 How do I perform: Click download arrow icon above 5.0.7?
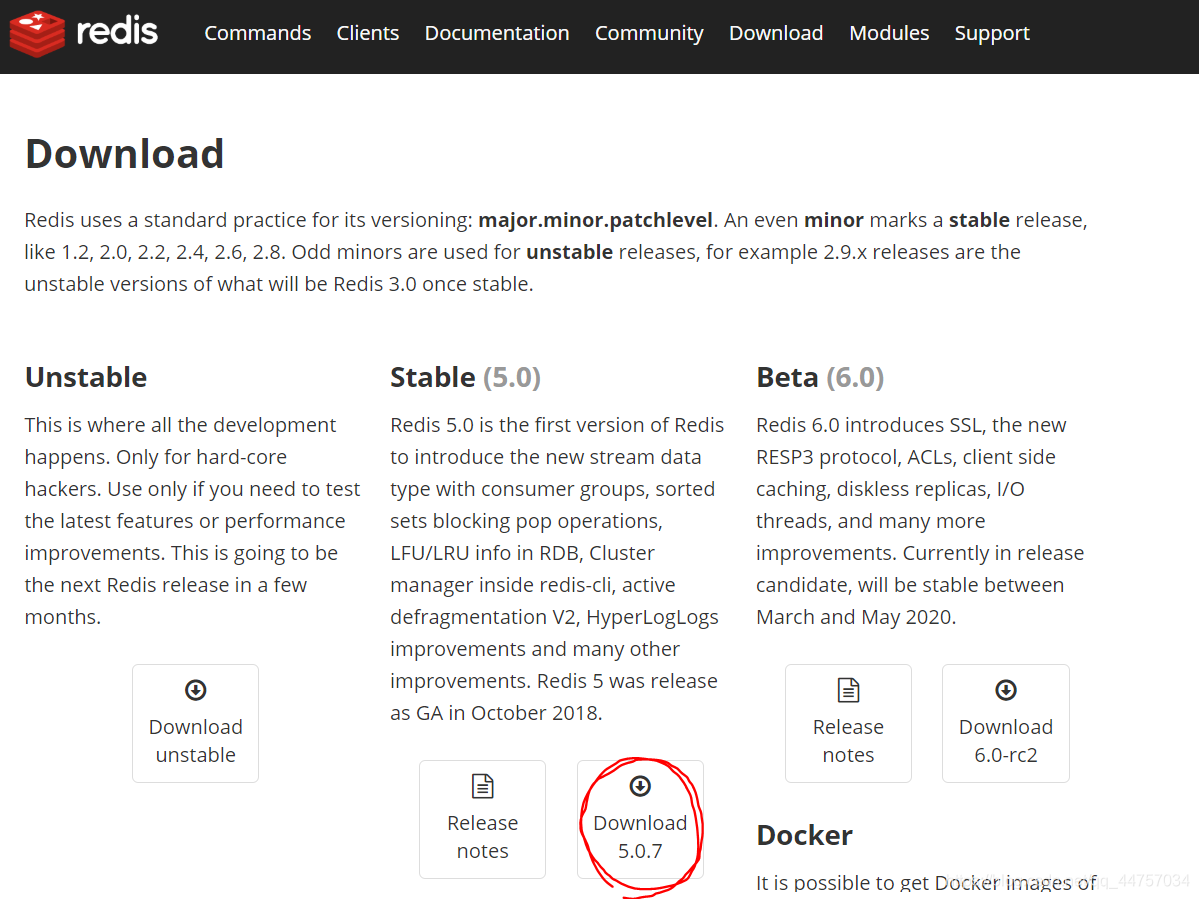[640, 786]
